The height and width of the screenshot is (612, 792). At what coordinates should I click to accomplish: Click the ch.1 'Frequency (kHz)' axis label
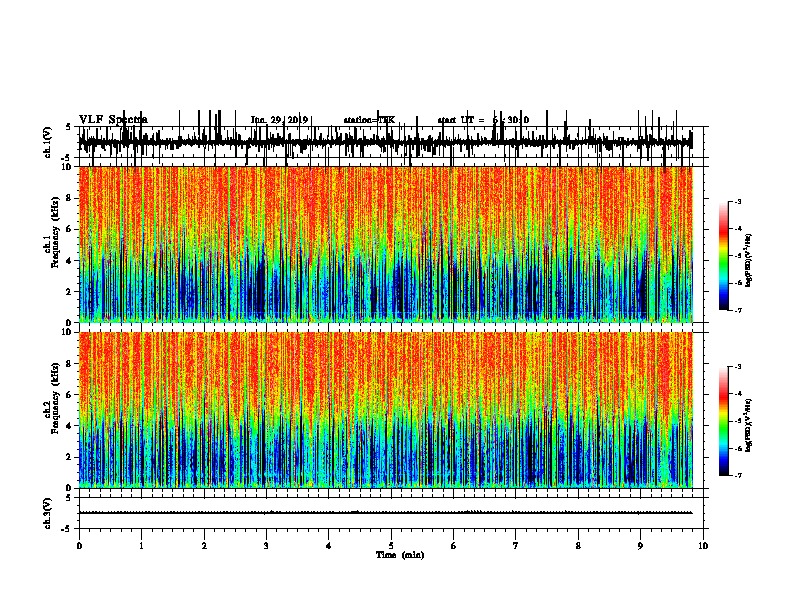coord(56,232)
